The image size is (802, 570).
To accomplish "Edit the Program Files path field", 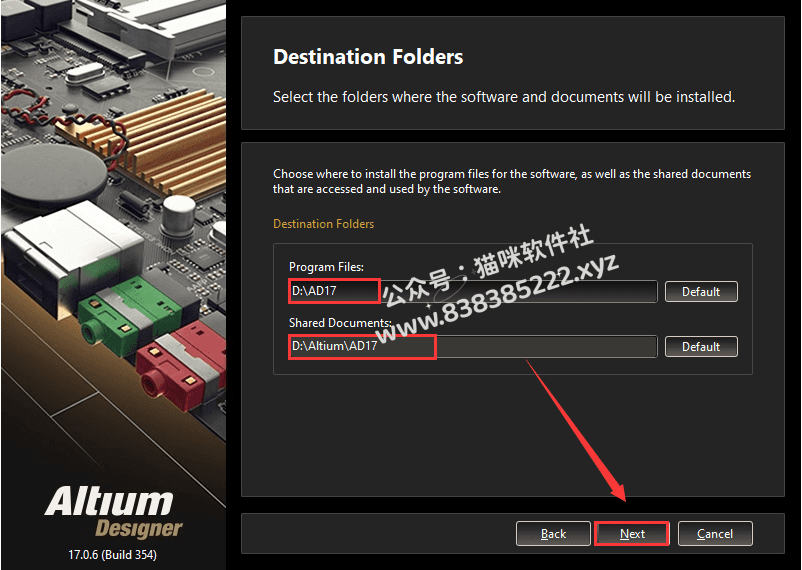I will point(473,291).
